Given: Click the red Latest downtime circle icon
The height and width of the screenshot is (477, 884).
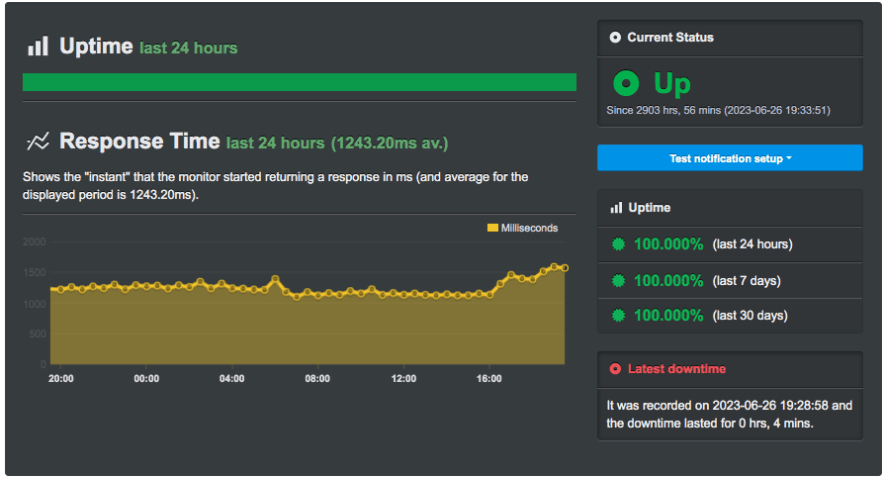Looking at the screenshot, I should pyautogui.click(x=615, y=369).
